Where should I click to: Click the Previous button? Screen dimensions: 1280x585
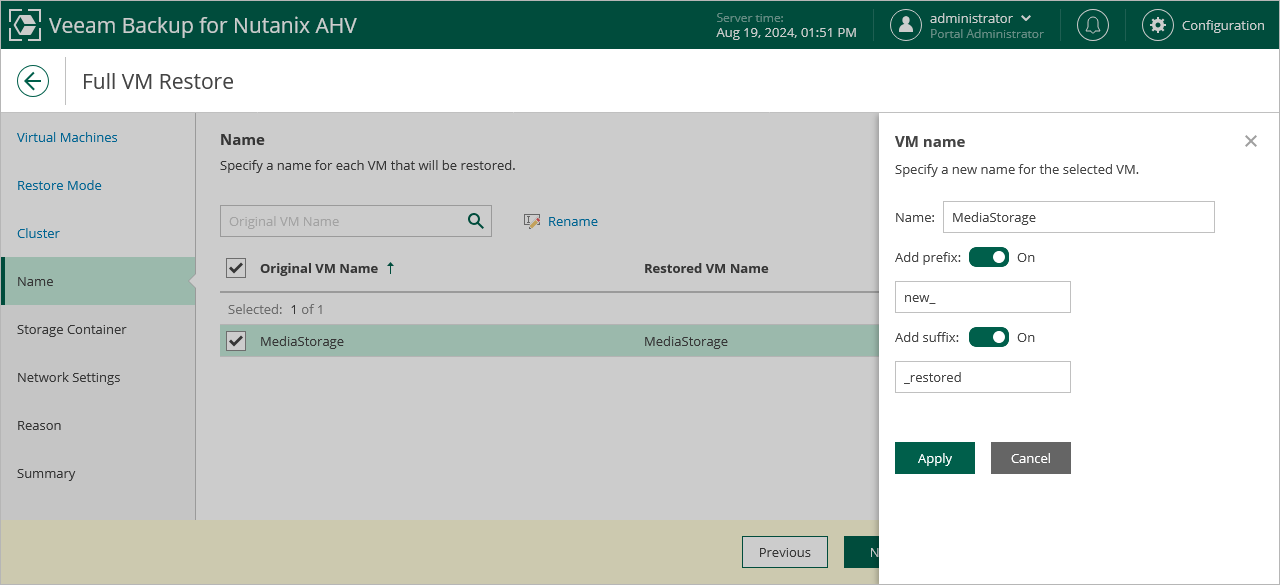click(x=785, y=552)
